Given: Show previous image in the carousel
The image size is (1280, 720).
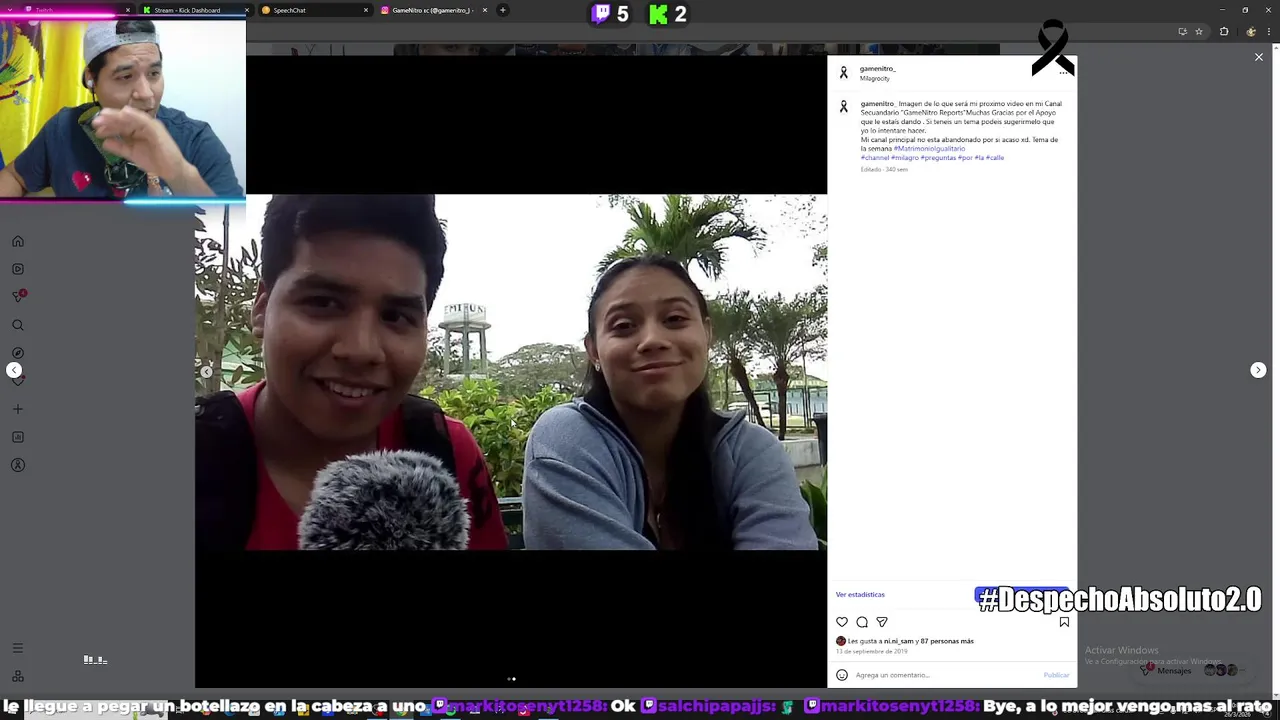Looking at the screenshot, I should 206,372.
